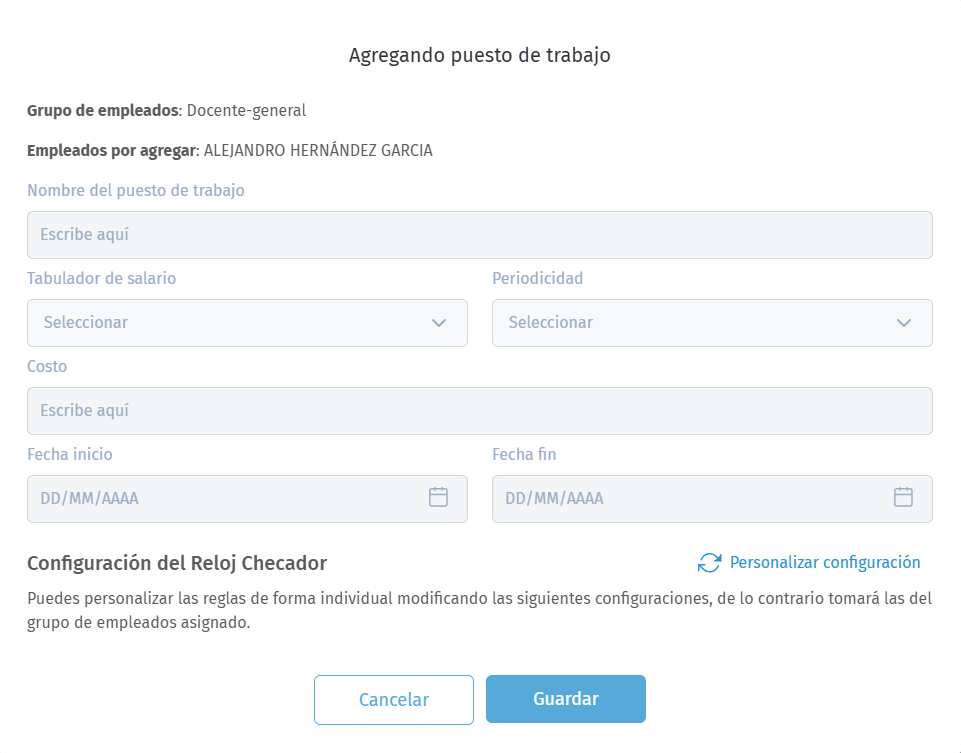Open the calendar picker for Fecha fin

902,497
